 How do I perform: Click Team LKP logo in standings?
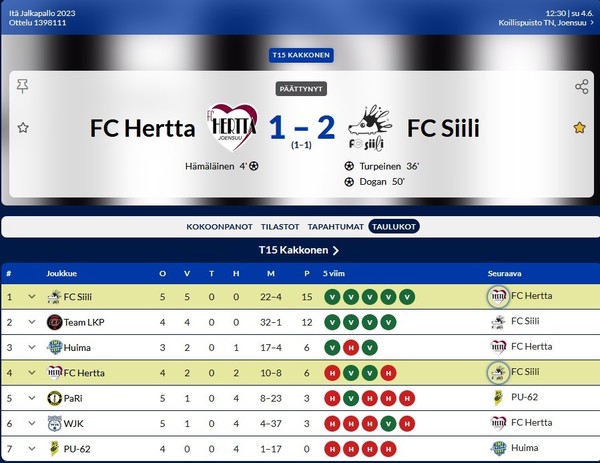click(54, 322)
